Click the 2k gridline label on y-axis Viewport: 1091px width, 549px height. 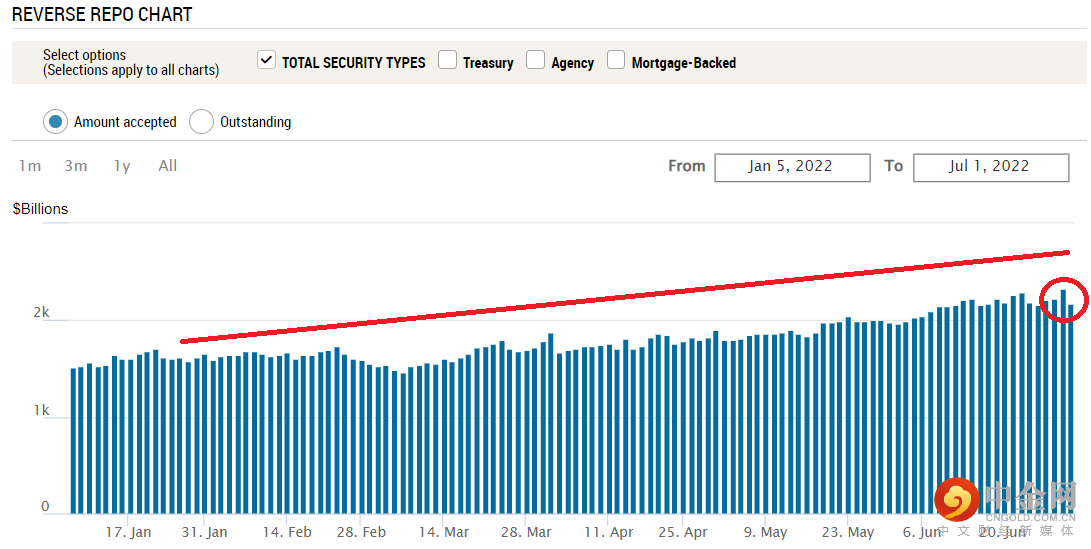click(41, 313)
